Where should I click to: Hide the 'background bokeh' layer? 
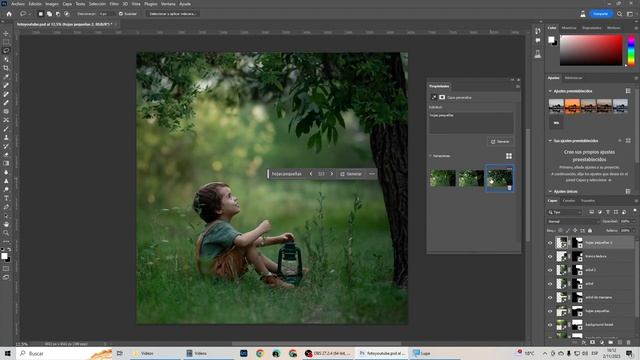coord(550,325)
